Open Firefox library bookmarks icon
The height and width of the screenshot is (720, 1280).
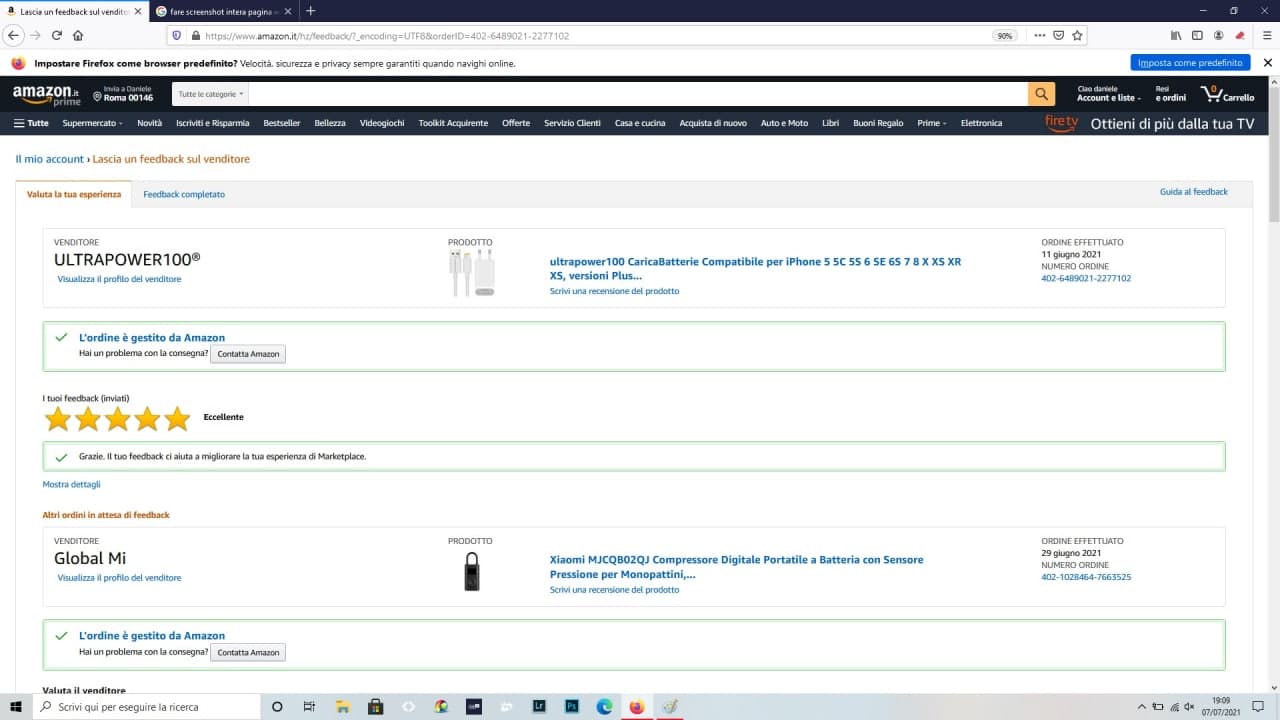click(x=1176, y=35)
